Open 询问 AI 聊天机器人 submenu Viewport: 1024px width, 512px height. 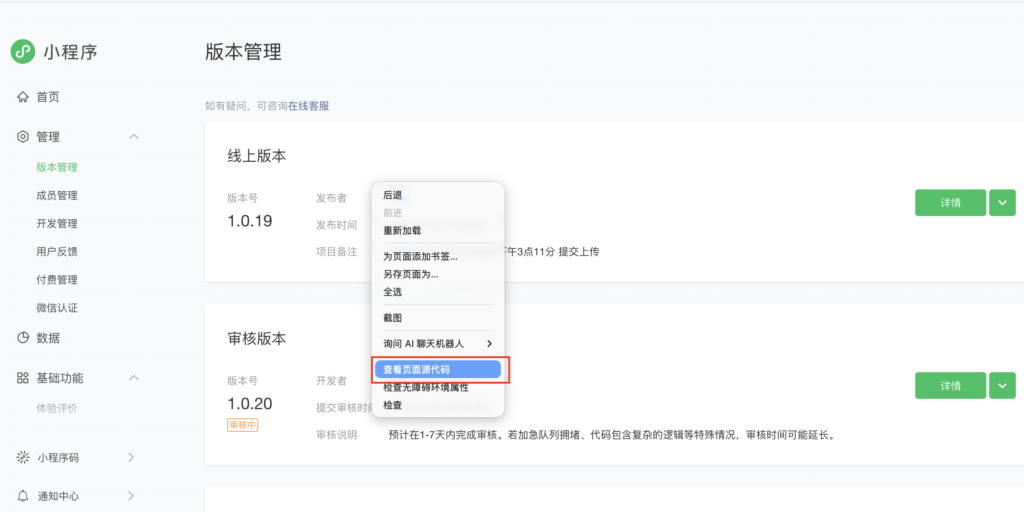(437, 343)
